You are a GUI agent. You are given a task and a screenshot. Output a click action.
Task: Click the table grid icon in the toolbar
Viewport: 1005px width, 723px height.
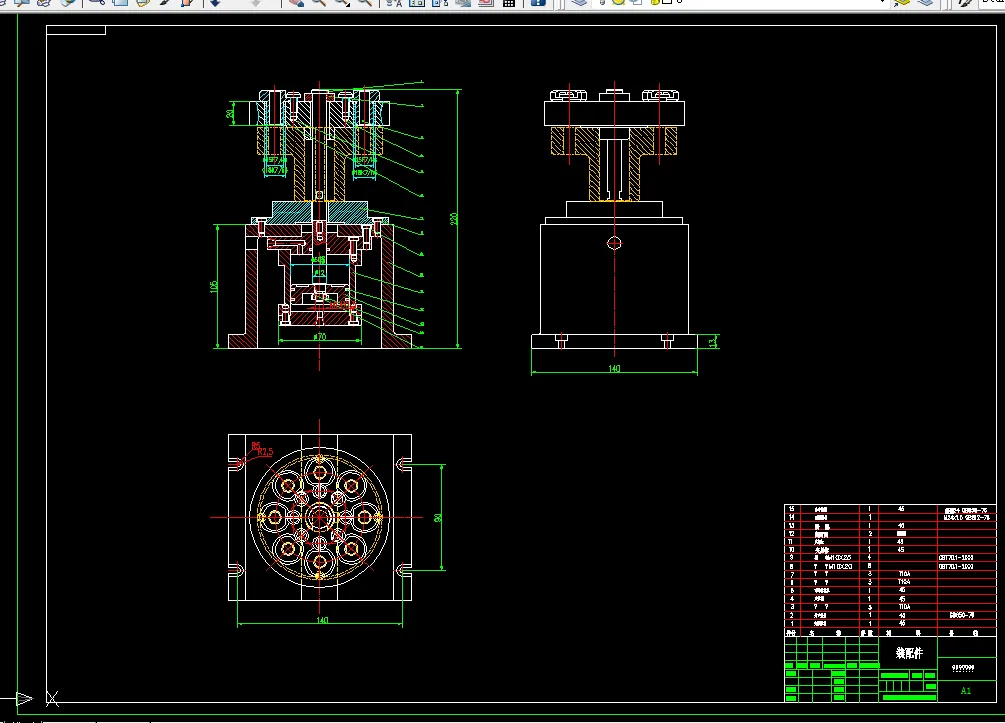pos(509,3)
